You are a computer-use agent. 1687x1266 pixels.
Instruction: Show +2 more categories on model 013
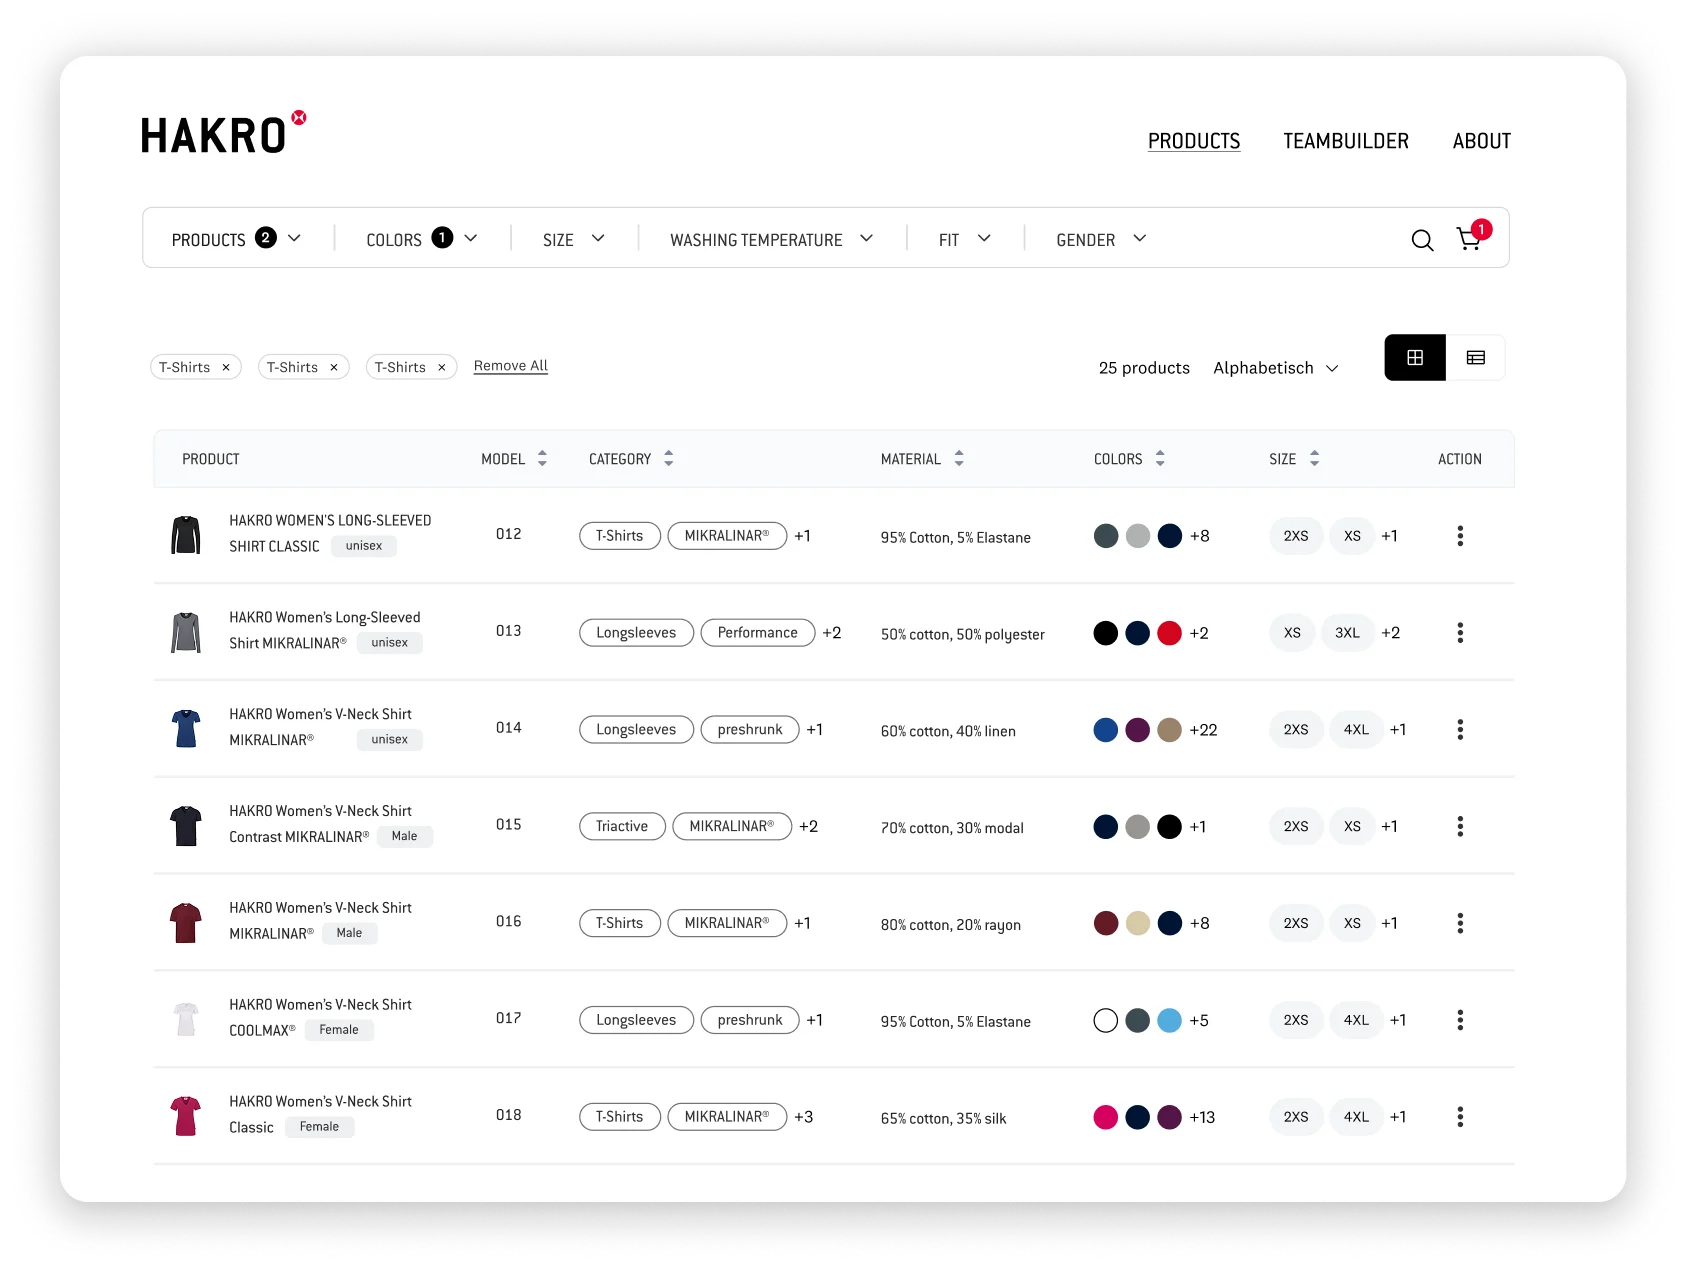tap(832, 633)
